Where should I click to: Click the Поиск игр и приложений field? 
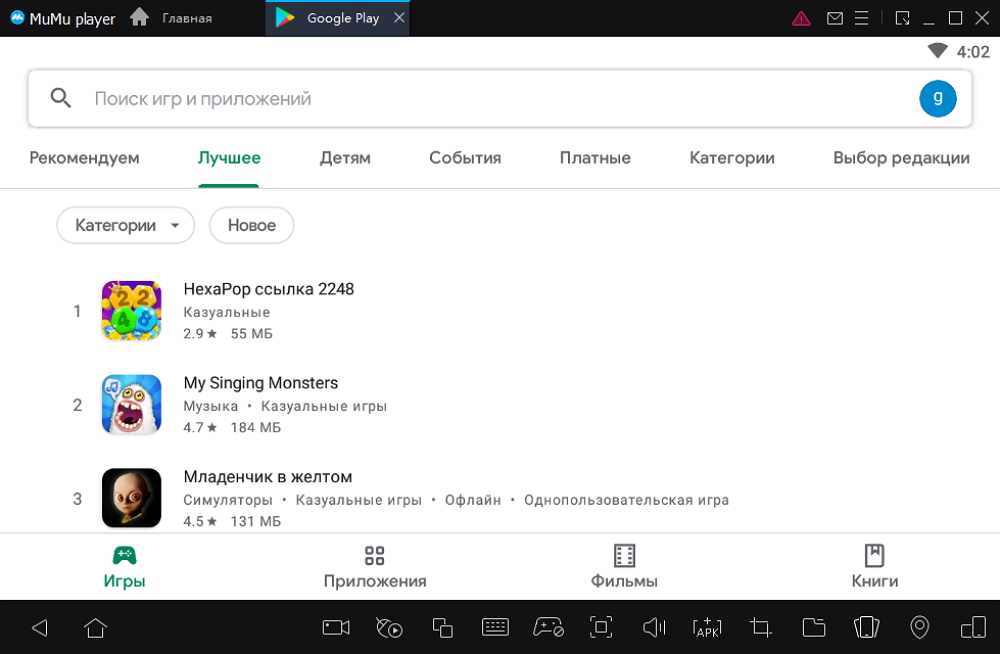click(500, 98)
